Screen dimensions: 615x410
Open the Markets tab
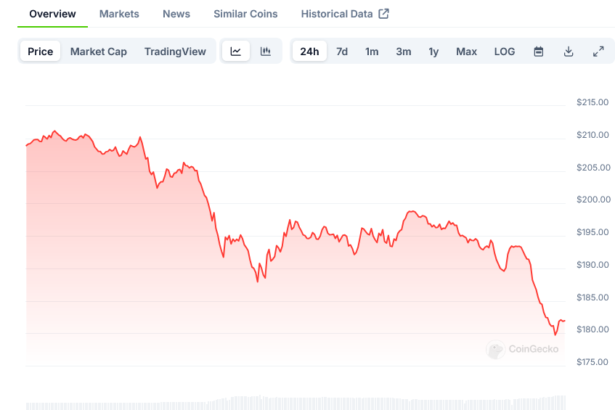(x=119, y=14)
